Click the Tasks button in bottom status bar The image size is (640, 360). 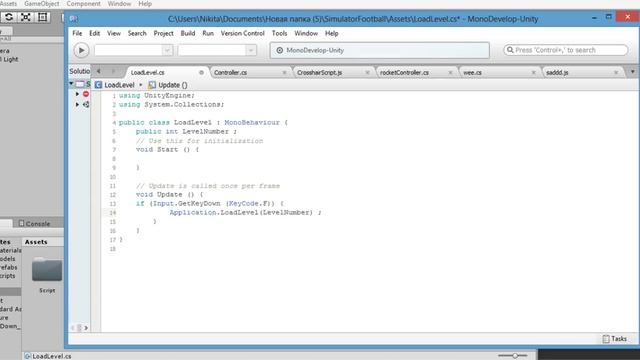(x=615, y=338)
